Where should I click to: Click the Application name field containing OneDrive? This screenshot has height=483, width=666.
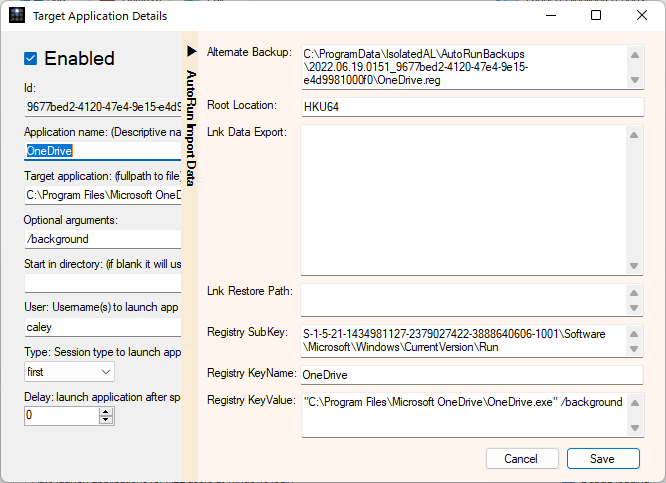pos(103,151)
